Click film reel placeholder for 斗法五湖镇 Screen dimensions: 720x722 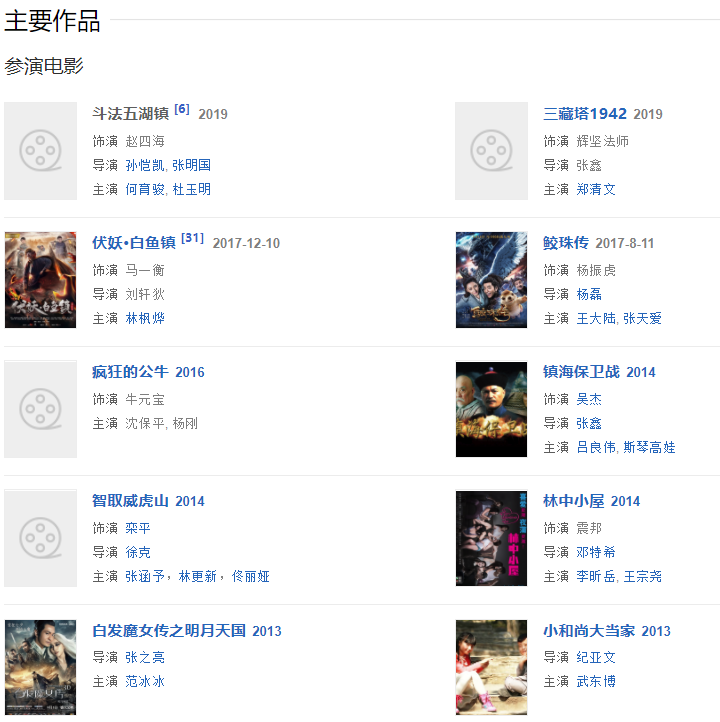tap(41, 151)
